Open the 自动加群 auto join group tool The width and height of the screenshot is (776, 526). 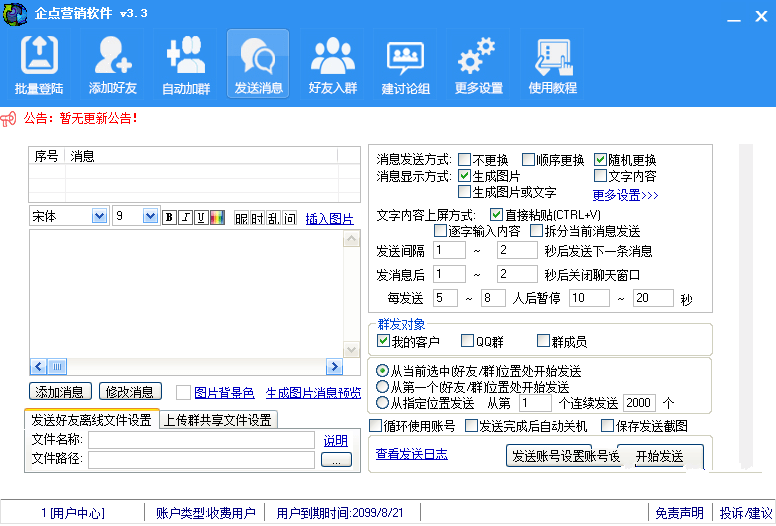pyautogui.click(x=186, y=64)
